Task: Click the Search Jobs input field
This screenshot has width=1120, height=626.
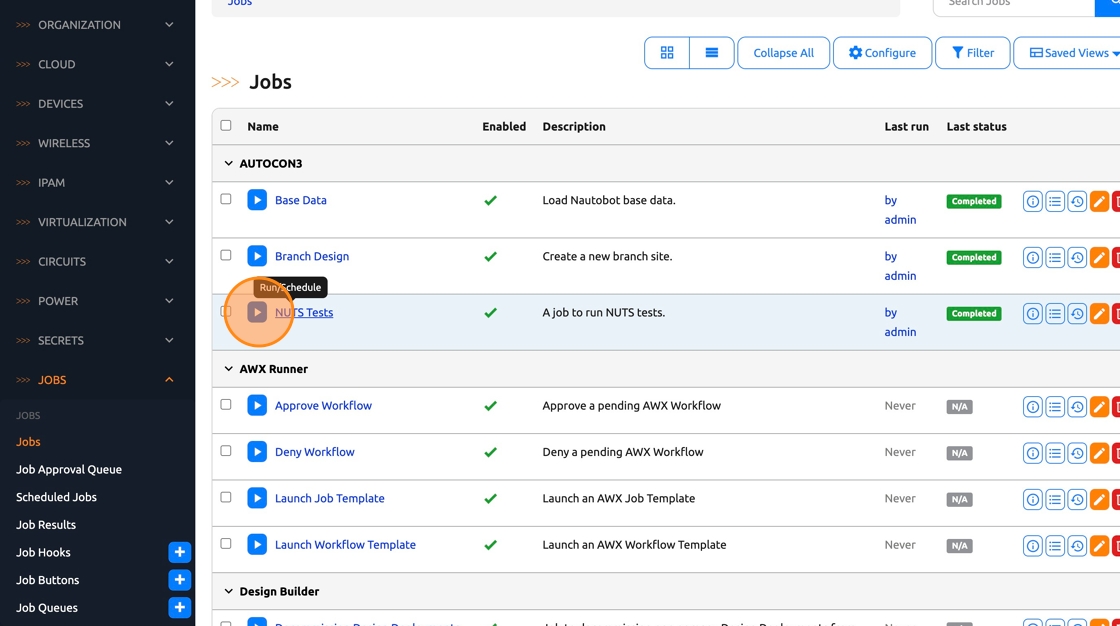Action: pos(1013,4)
